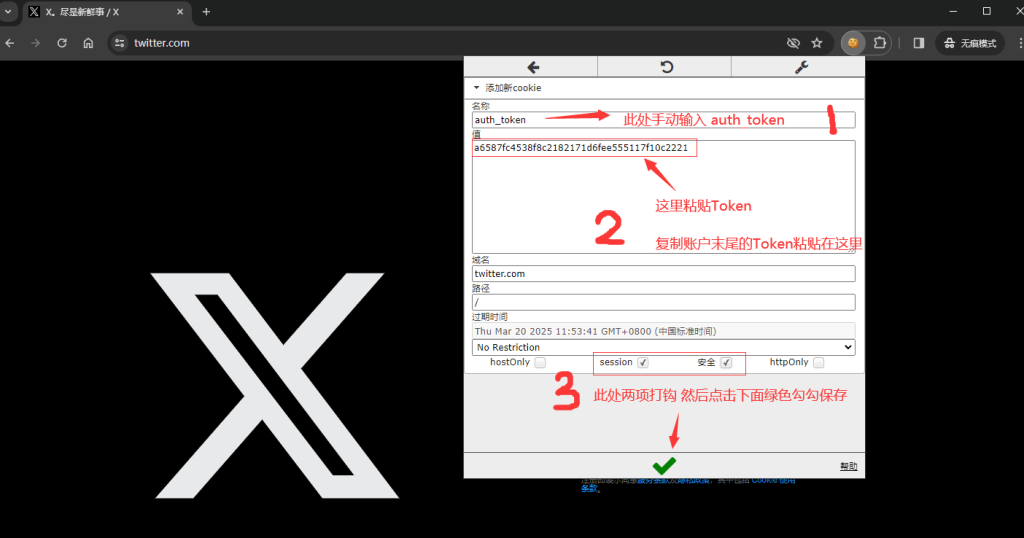Image resolution: width=1024 pixels, height=538 pixels.
Task: Minimize the browser window
Action: click(x=953, y=12)
